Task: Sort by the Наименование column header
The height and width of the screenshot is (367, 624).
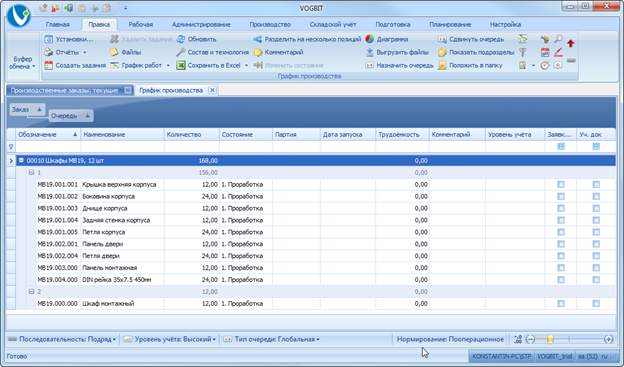Action: tap(122, 135)
